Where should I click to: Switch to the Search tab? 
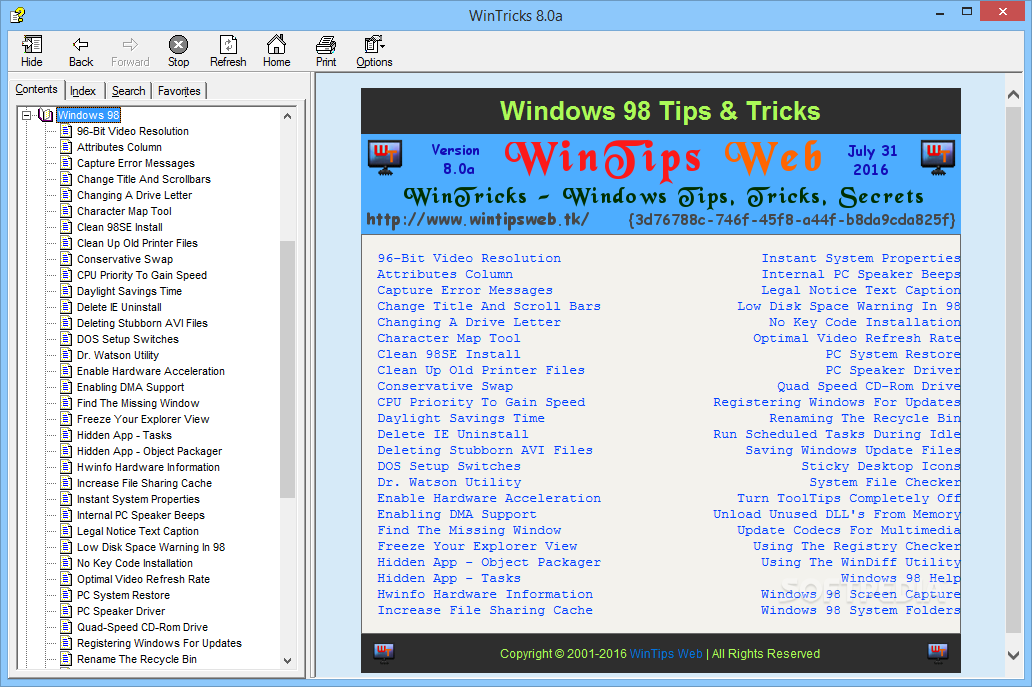128,91
